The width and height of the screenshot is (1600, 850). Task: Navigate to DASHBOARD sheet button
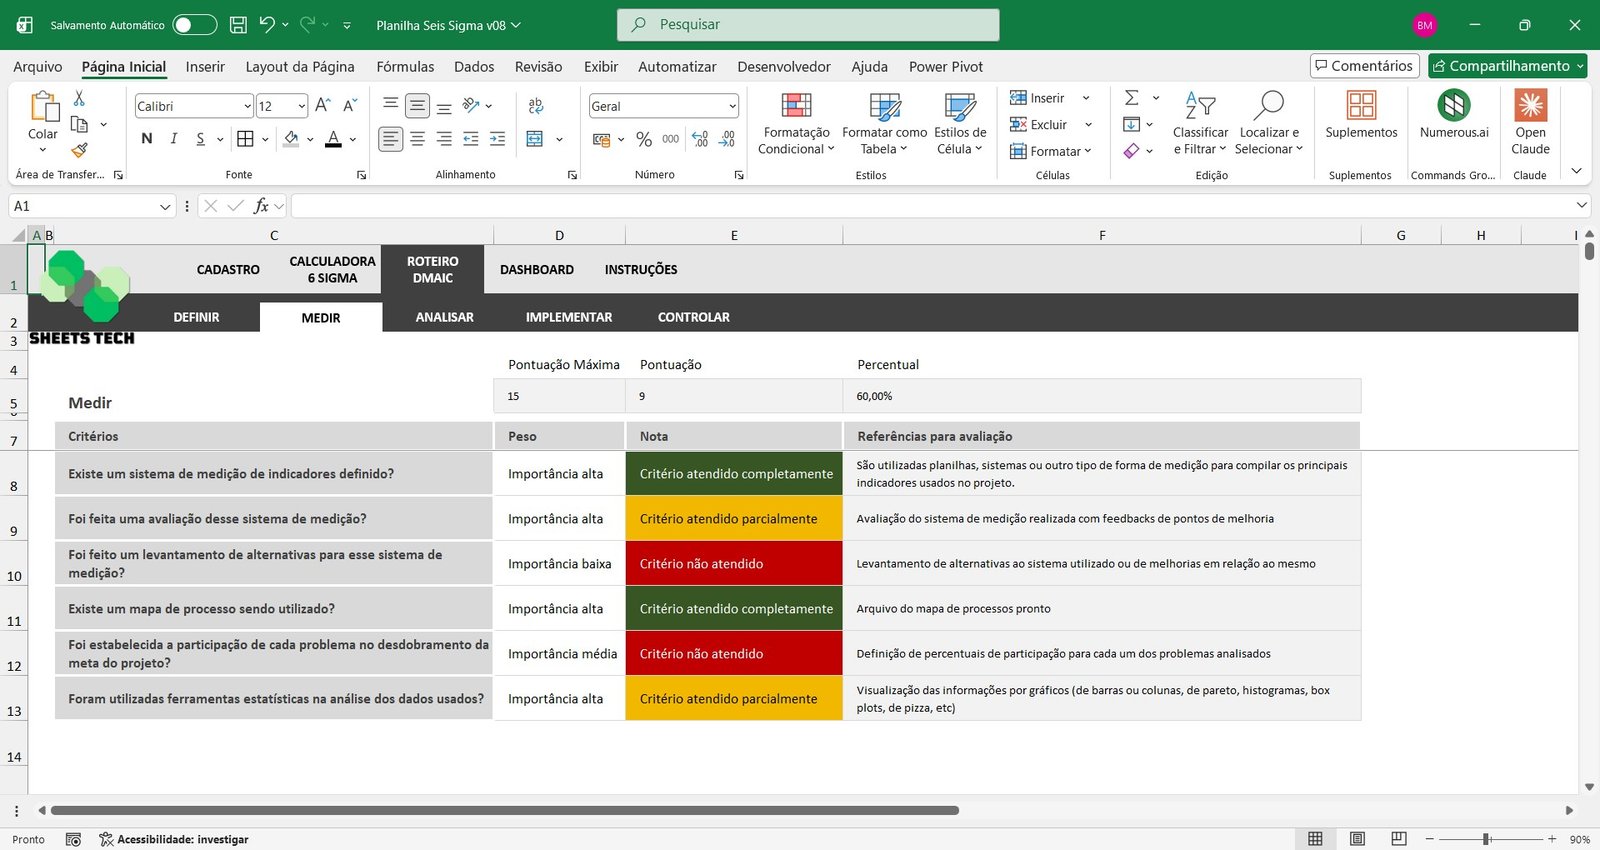click(537, 270)
